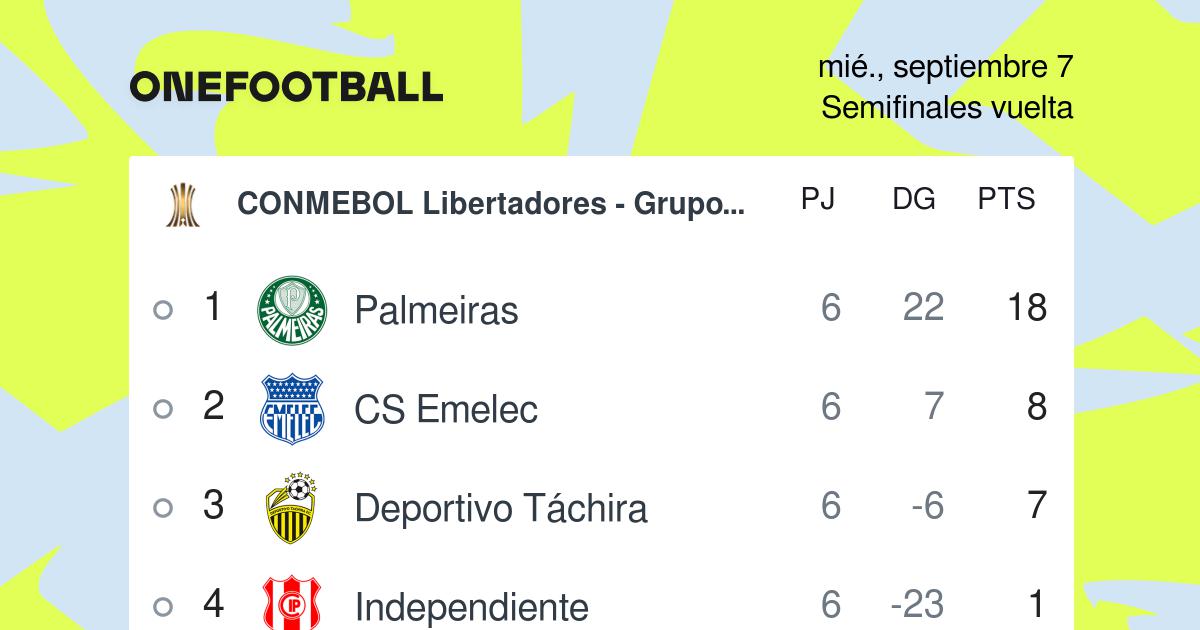Viewport: 1200px width, 630px height.
Task: Select the circle marker beside CS Emelec
Action: (163, 408)
